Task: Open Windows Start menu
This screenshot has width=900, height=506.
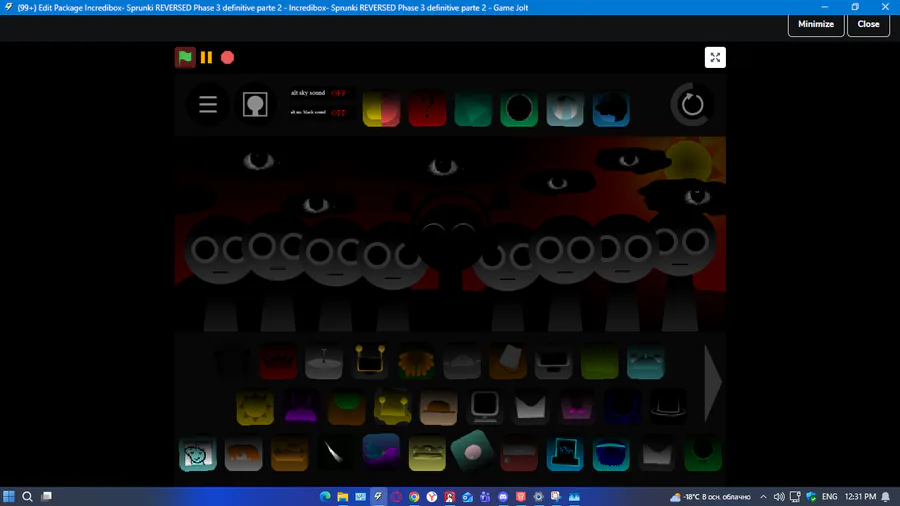Action: 9,496
